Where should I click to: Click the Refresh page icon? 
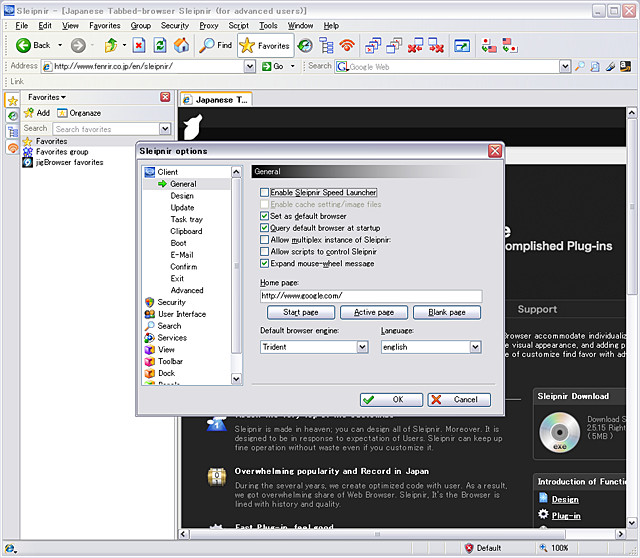160,45
